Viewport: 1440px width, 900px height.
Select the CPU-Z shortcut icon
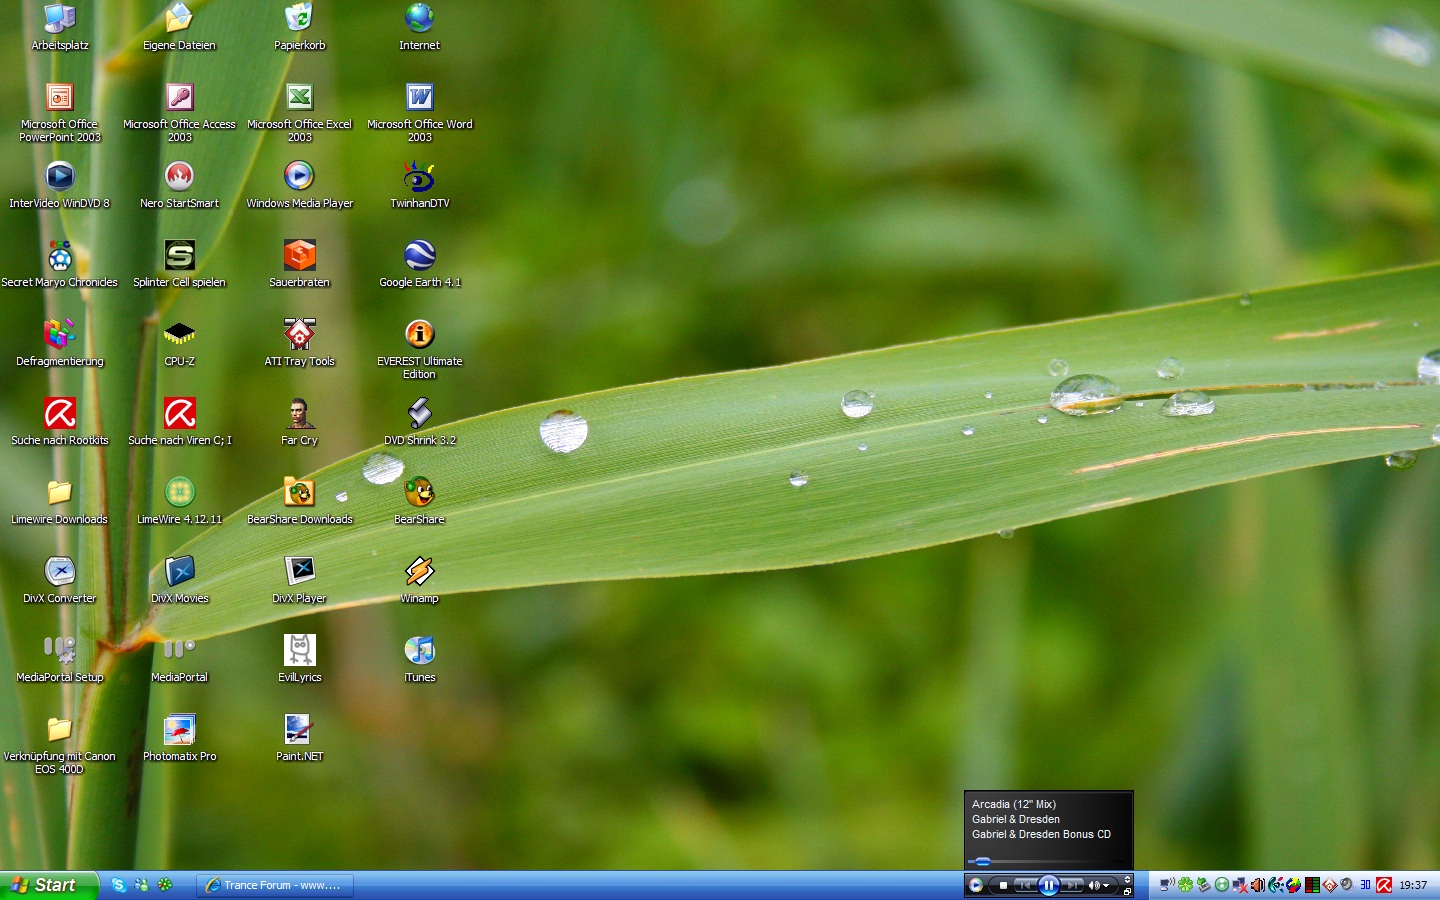pos(179,335)
